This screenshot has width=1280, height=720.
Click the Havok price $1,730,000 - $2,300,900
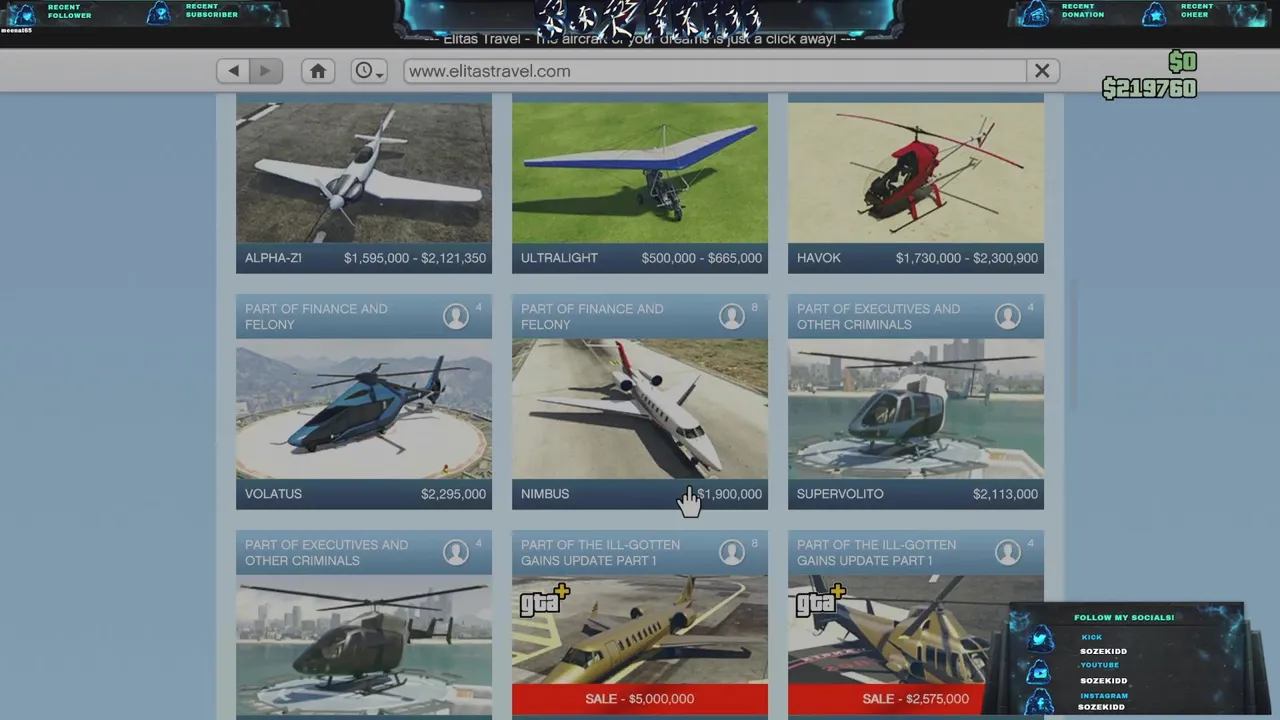point(967,258)
